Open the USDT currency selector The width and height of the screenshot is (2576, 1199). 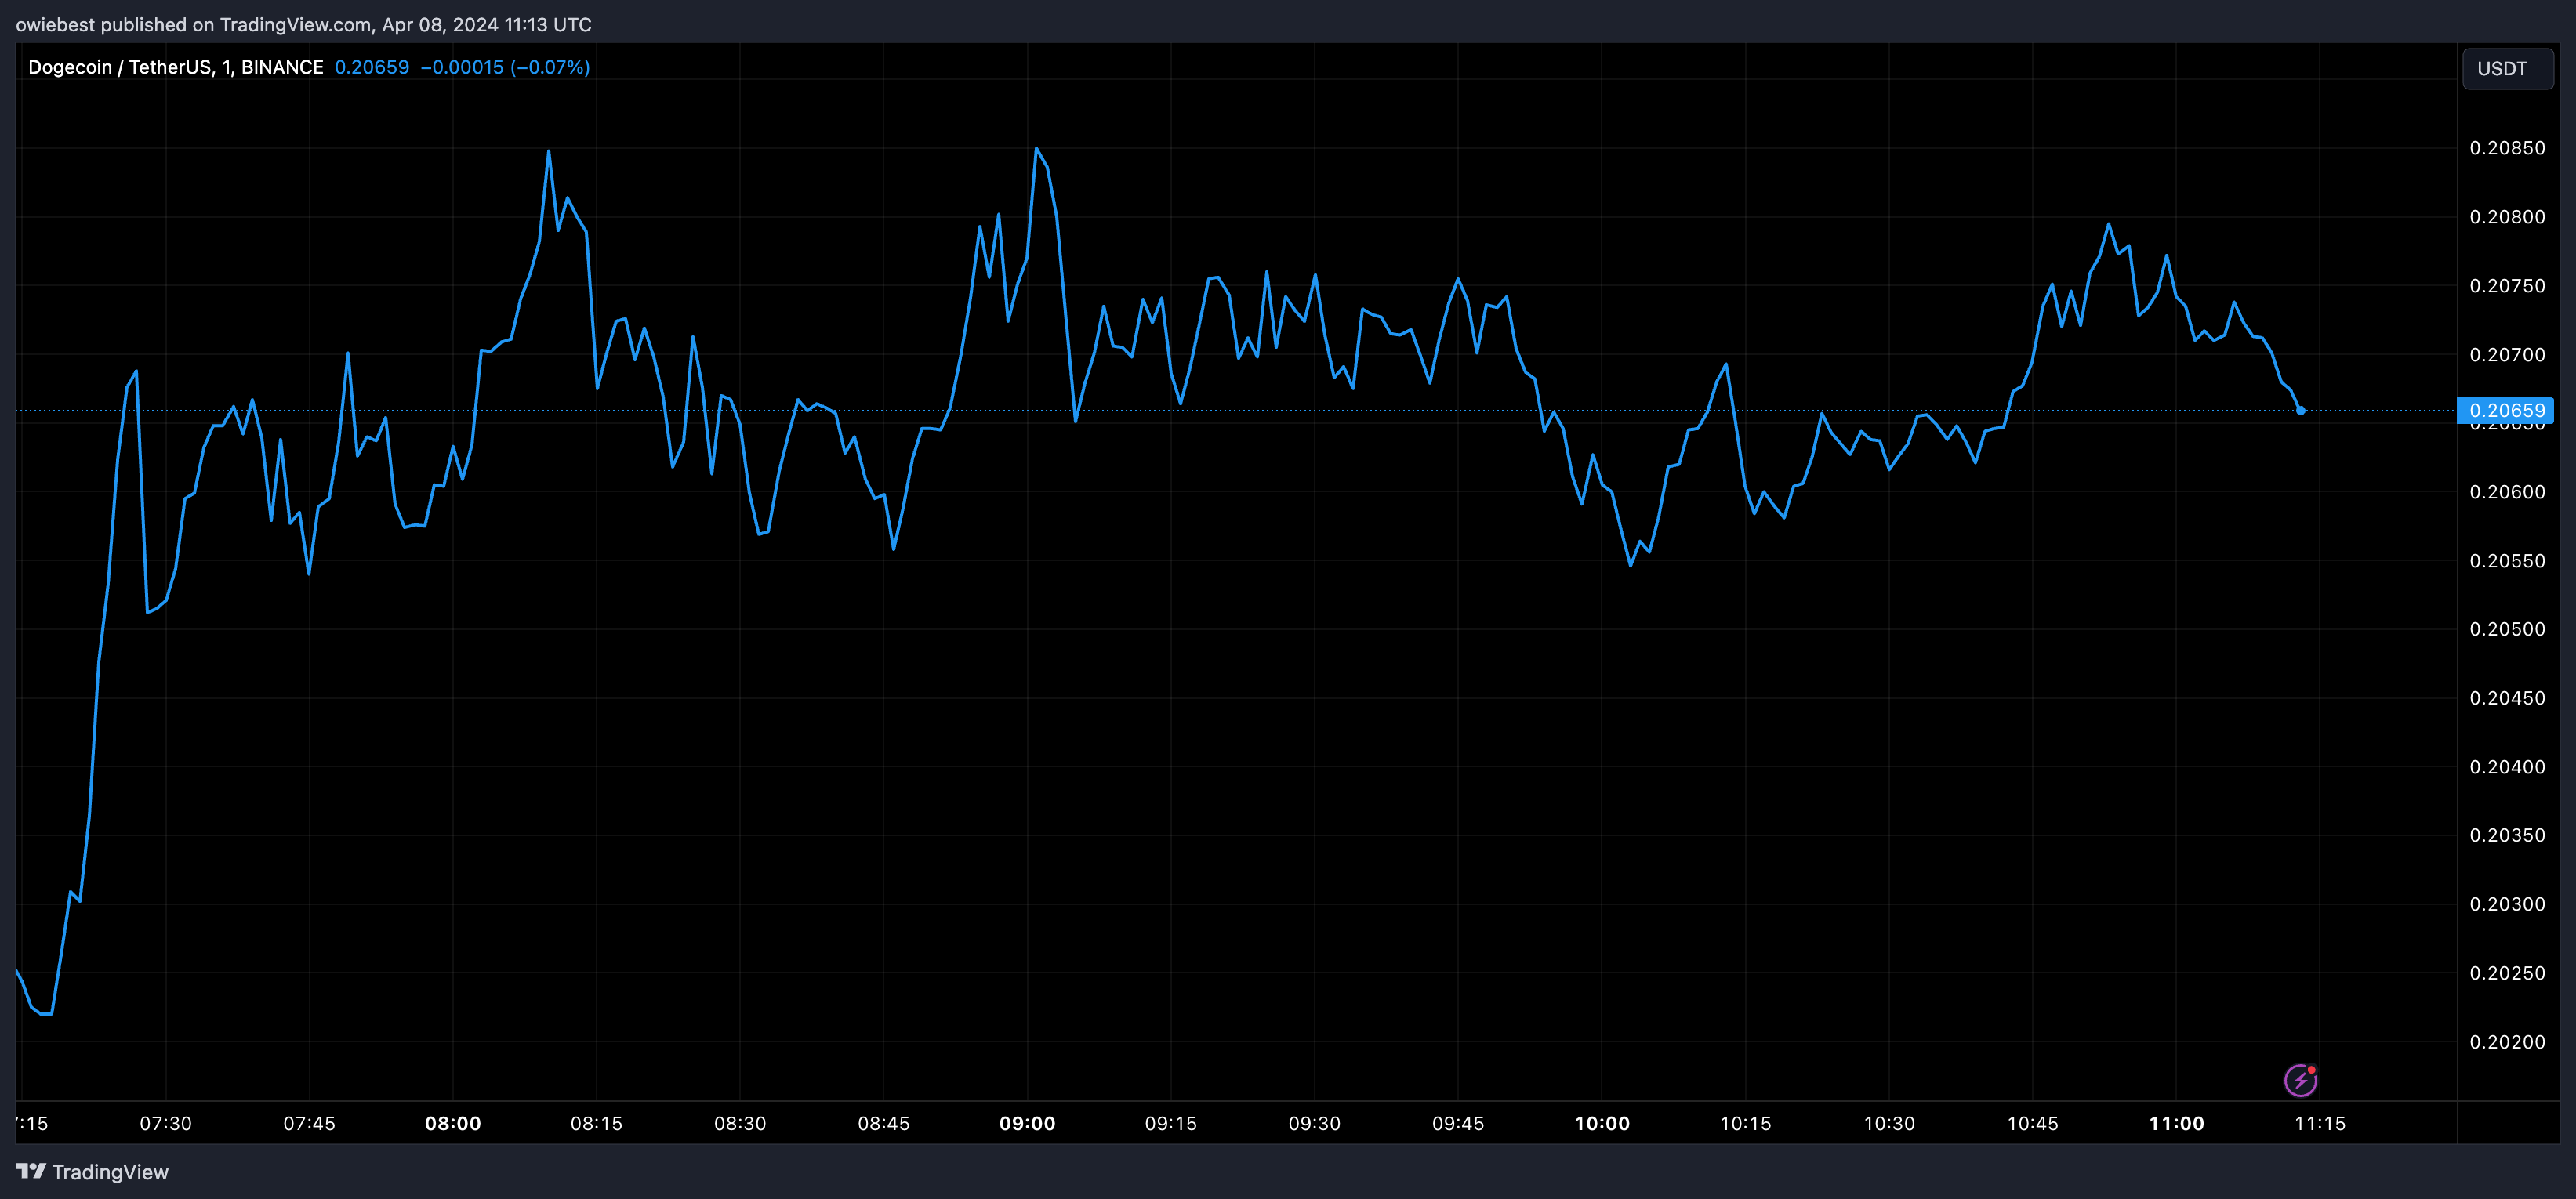tap(2506, 69)
